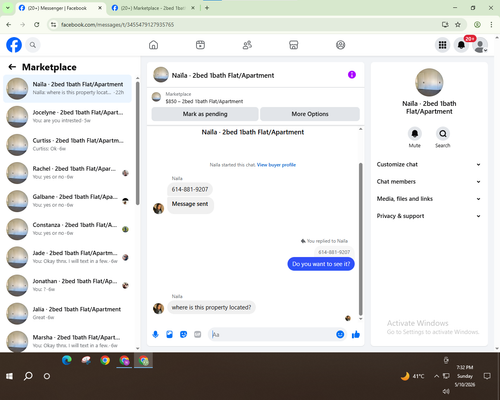Click the chat messages scrollbar
This screenshot has height=400, width=500.
tap(360, 238)
